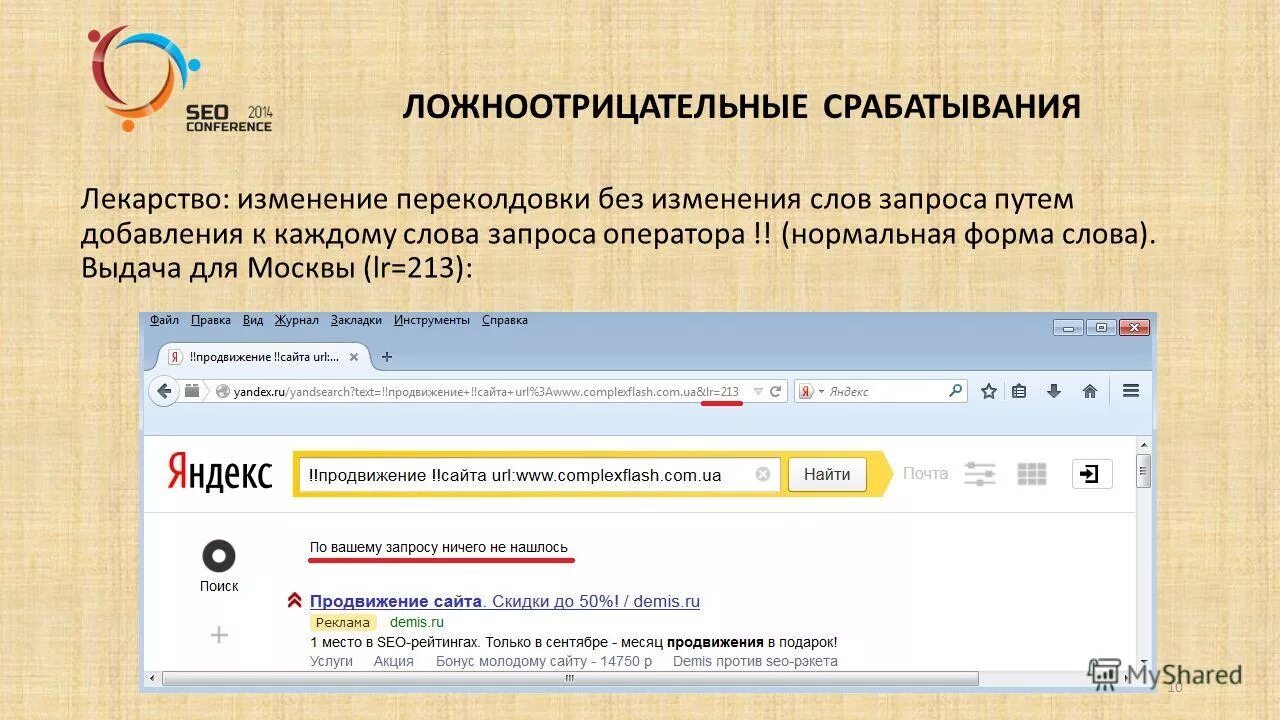Clear the Yandex query with the X icon

coord(762,475)
